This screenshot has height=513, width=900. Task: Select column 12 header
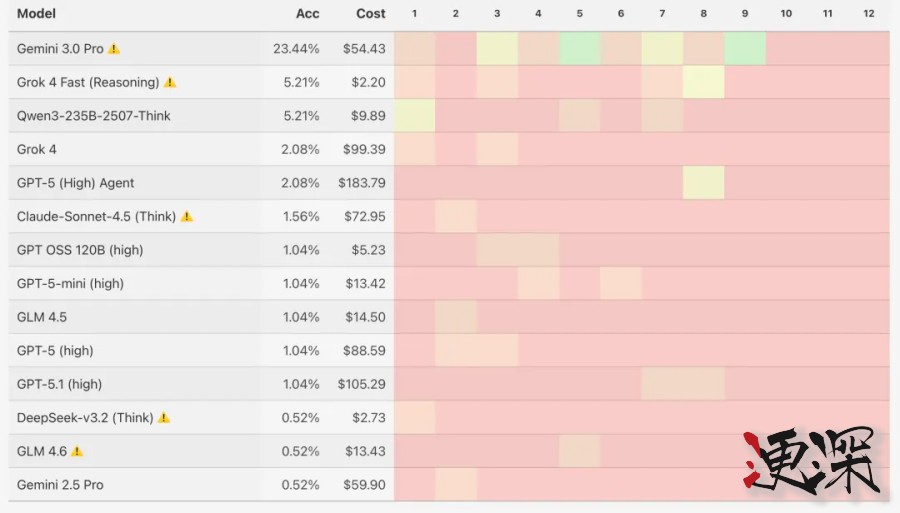868,14
